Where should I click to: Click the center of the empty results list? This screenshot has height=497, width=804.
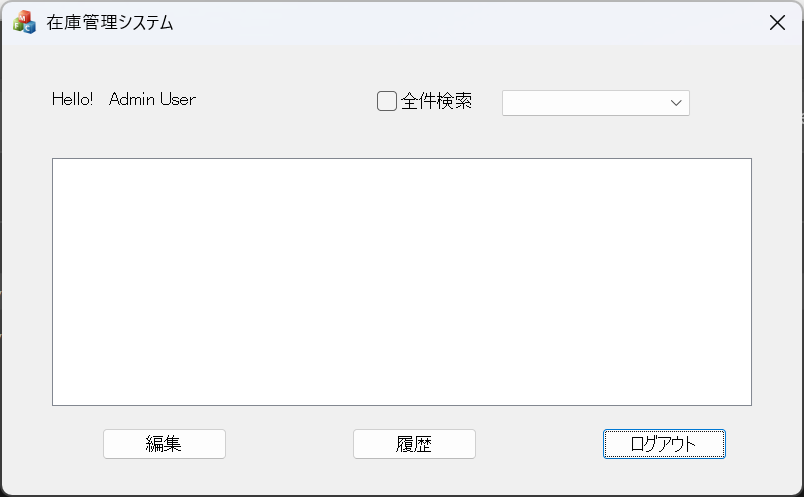(401, 281)
